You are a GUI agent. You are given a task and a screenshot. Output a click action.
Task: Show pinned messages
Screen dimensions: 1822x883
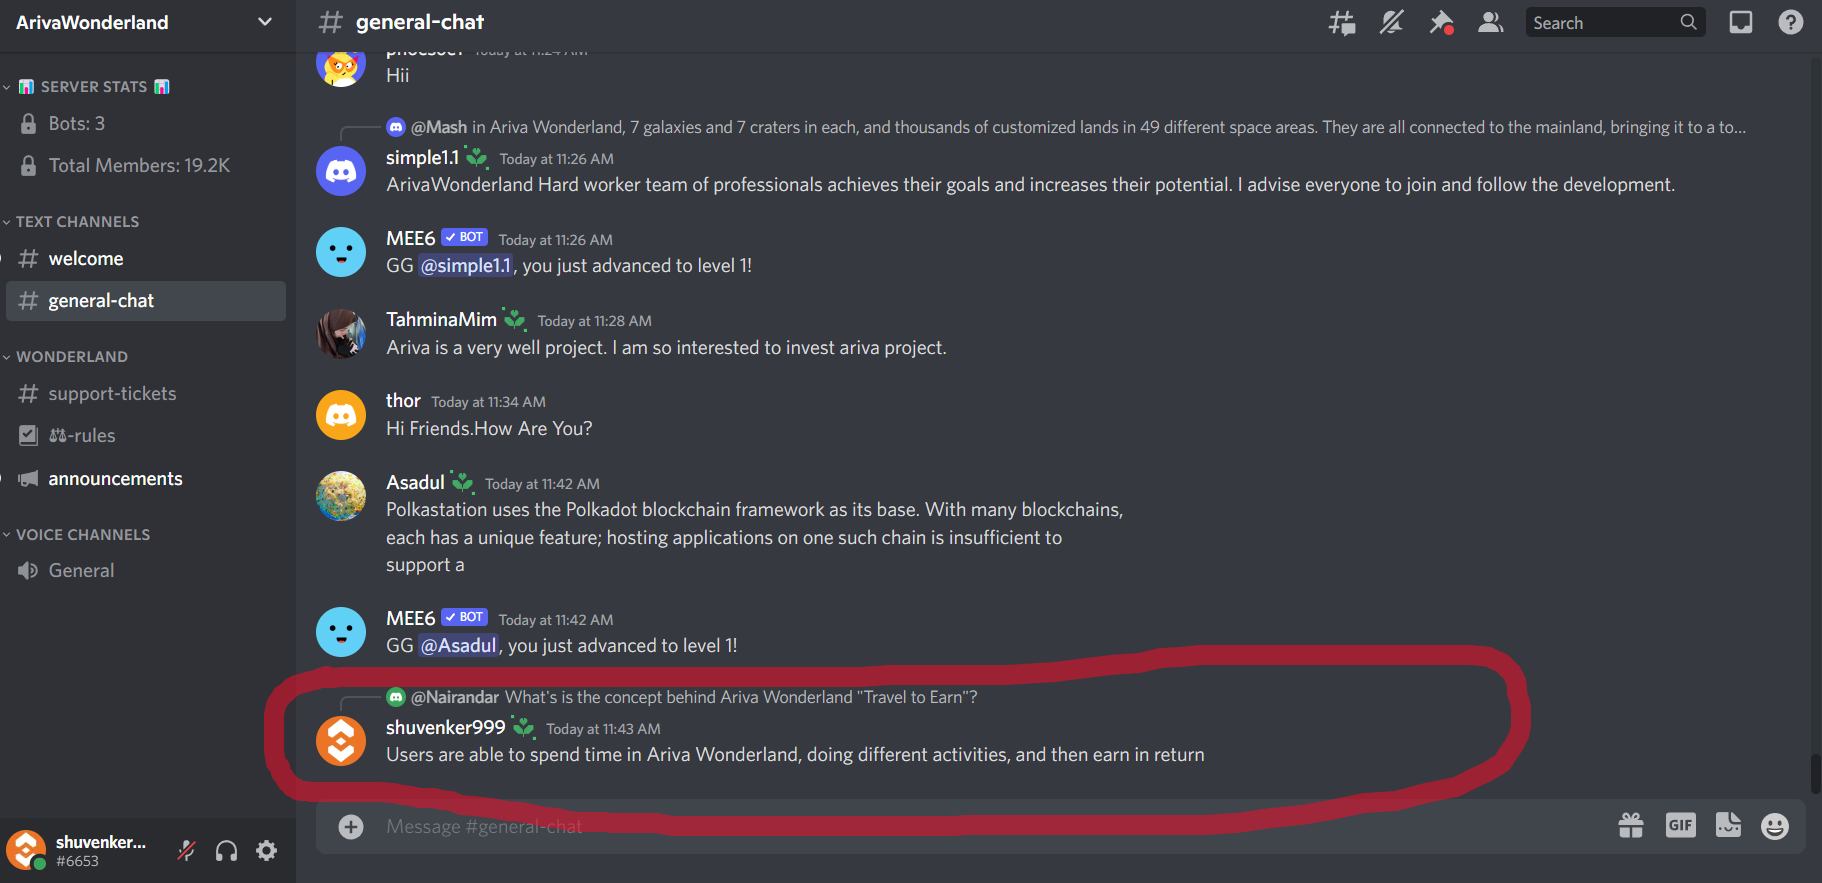click(1441, 22)
